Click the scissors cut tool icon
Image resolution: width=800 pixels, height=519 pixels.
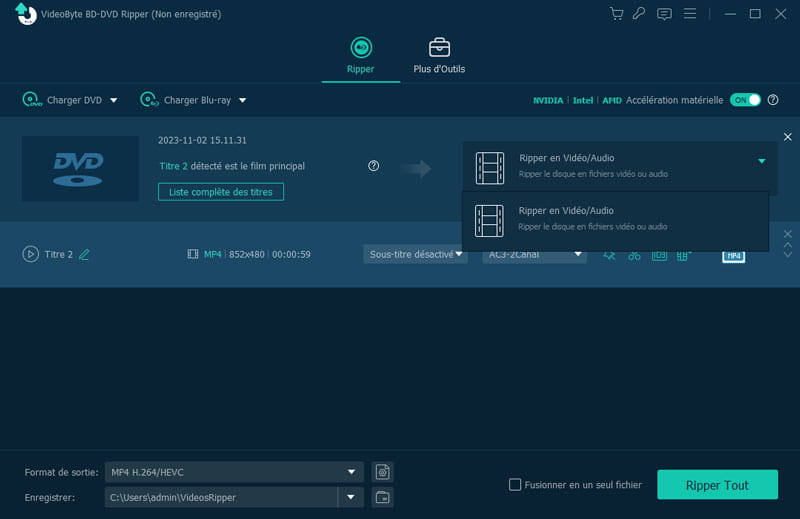634,255
